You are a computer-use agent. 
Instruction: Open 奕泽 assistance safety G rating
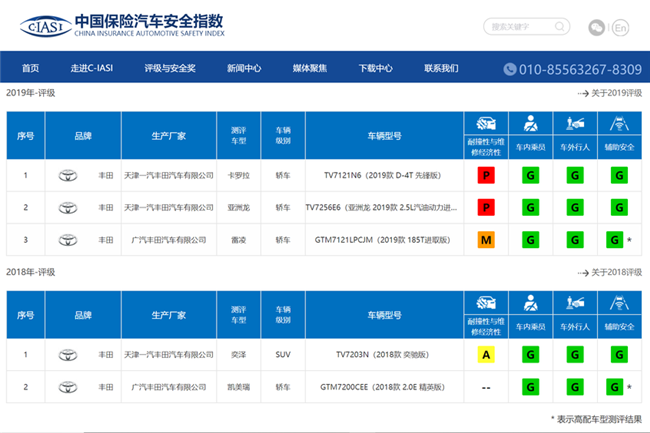point(619,354)
